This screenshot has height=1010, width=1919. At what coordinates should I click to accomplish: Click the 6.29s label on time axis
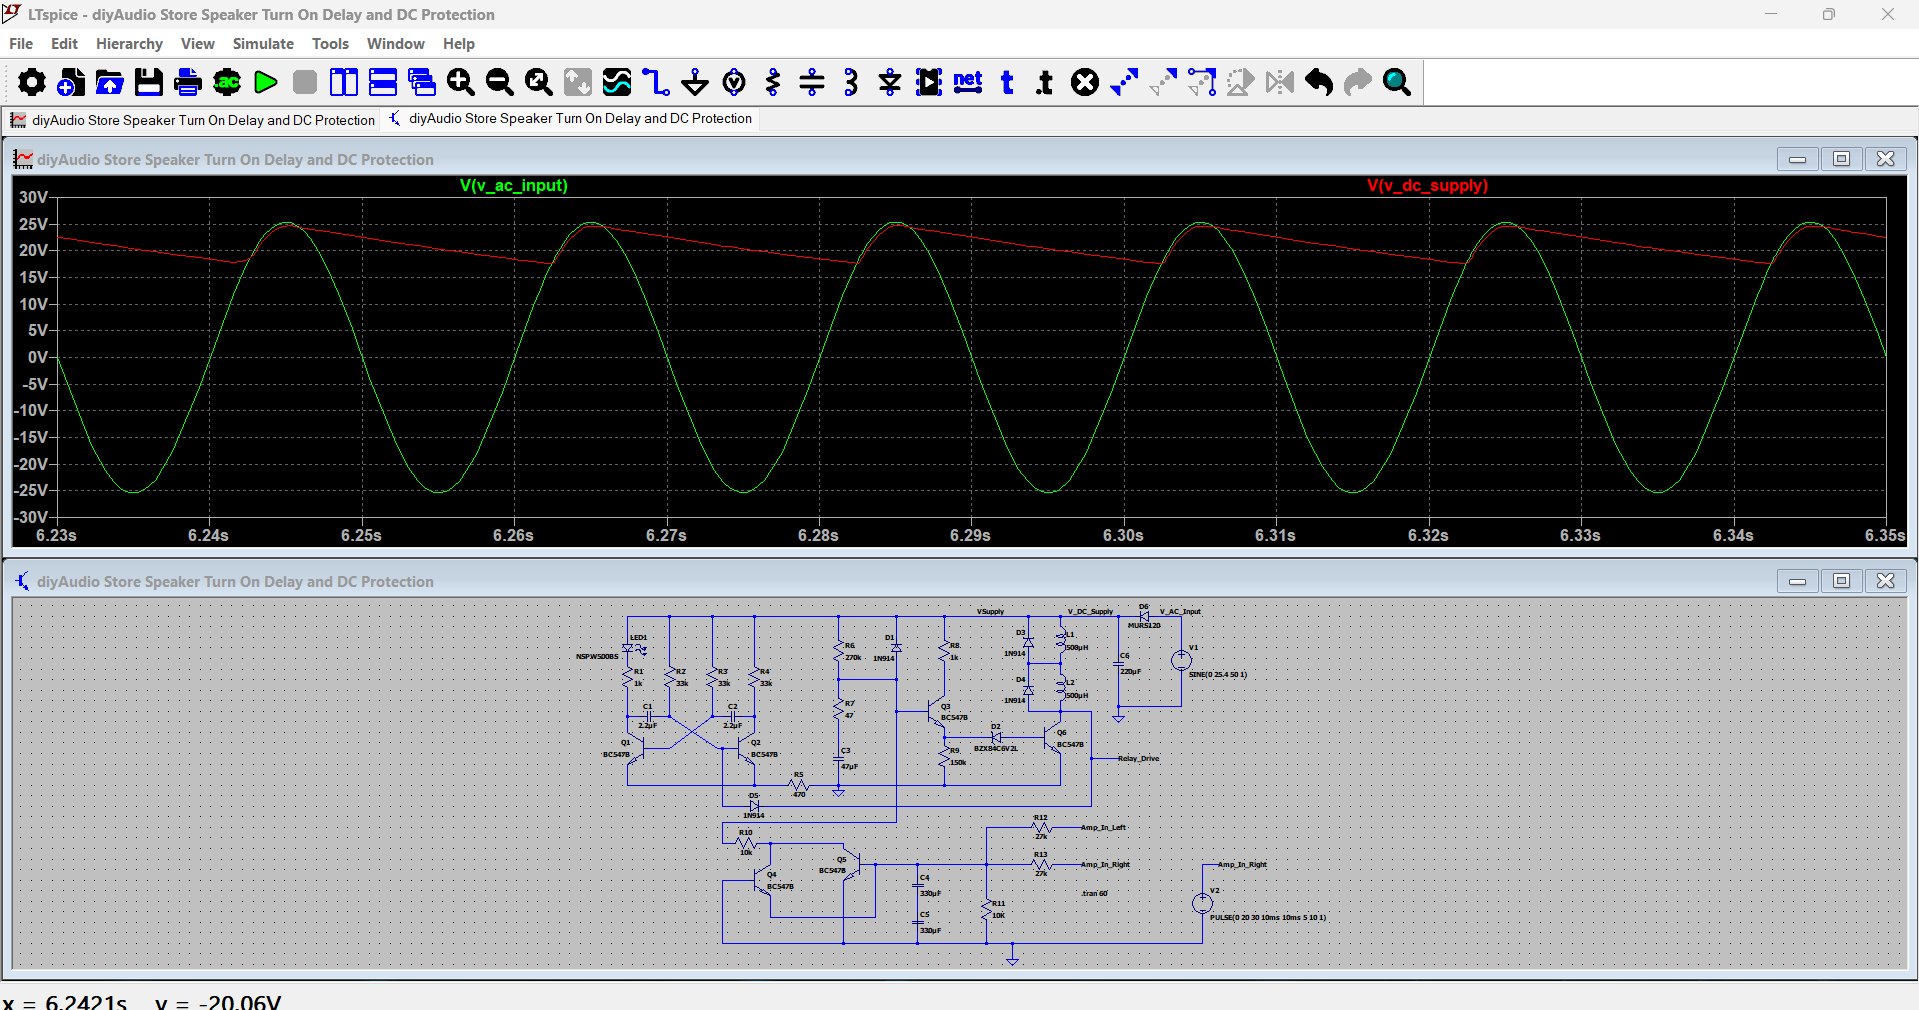[x=970, y=536]
